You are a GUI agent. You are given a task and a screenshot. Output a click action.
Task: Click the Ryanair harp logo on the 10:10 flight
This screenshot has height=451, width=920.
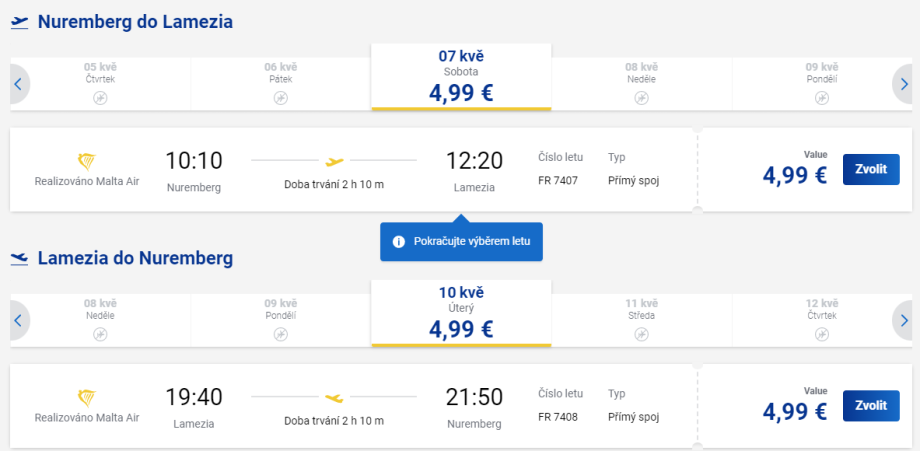click(85, 160)
